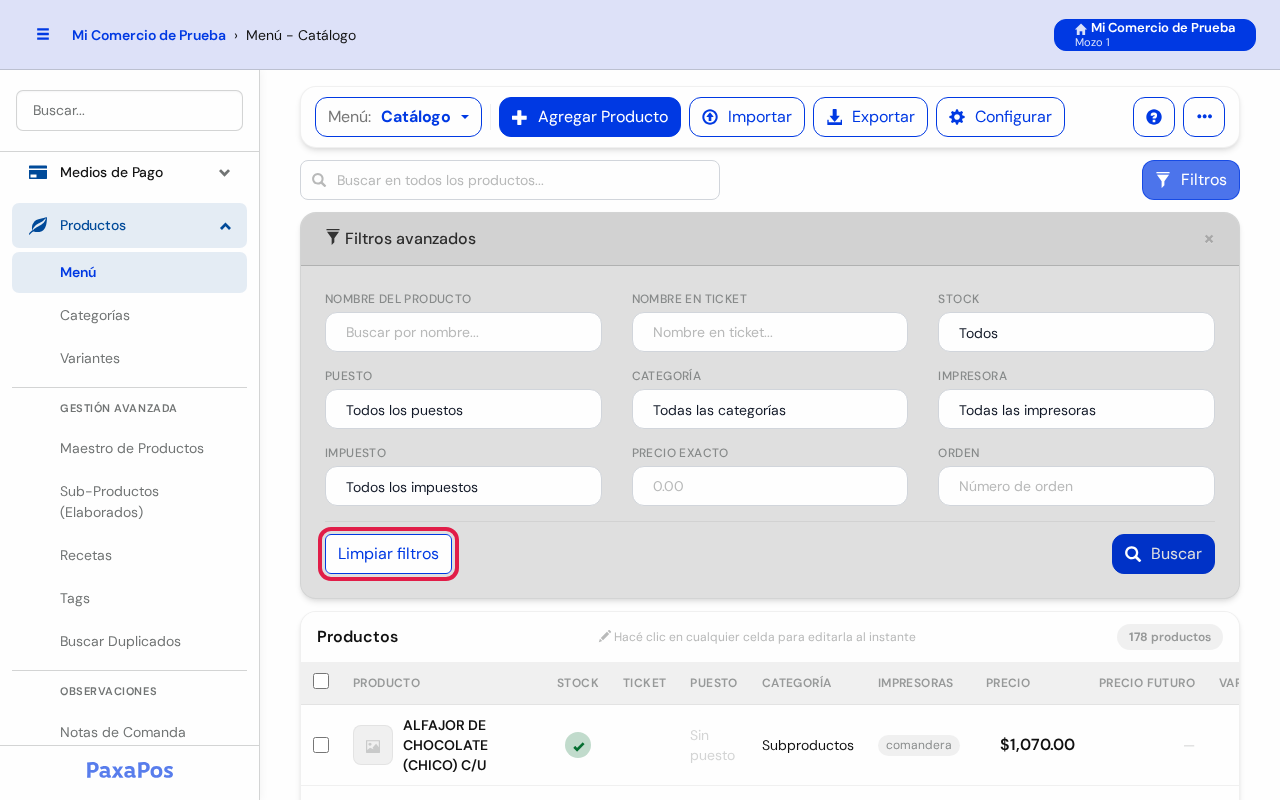The image size is (1280, 800).
Task: Open the three-dots more options button
Action: [1204, 117]
